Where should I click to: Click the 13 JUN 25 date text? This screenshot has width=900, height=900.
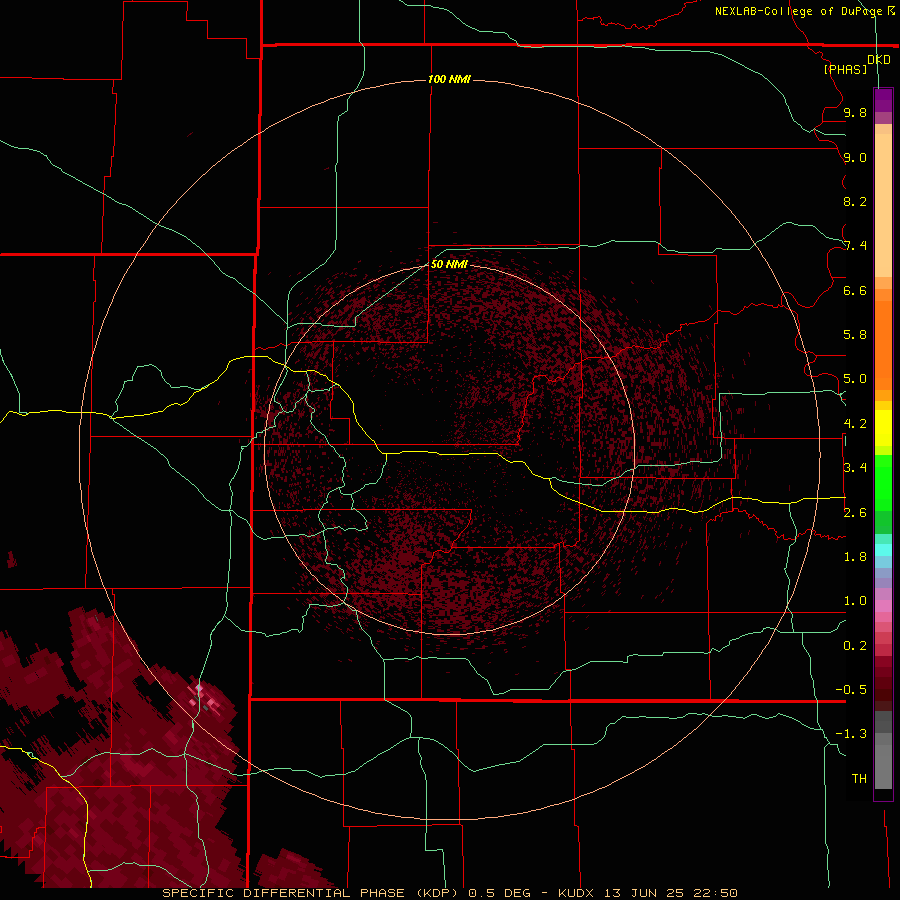tap(646, 893)
